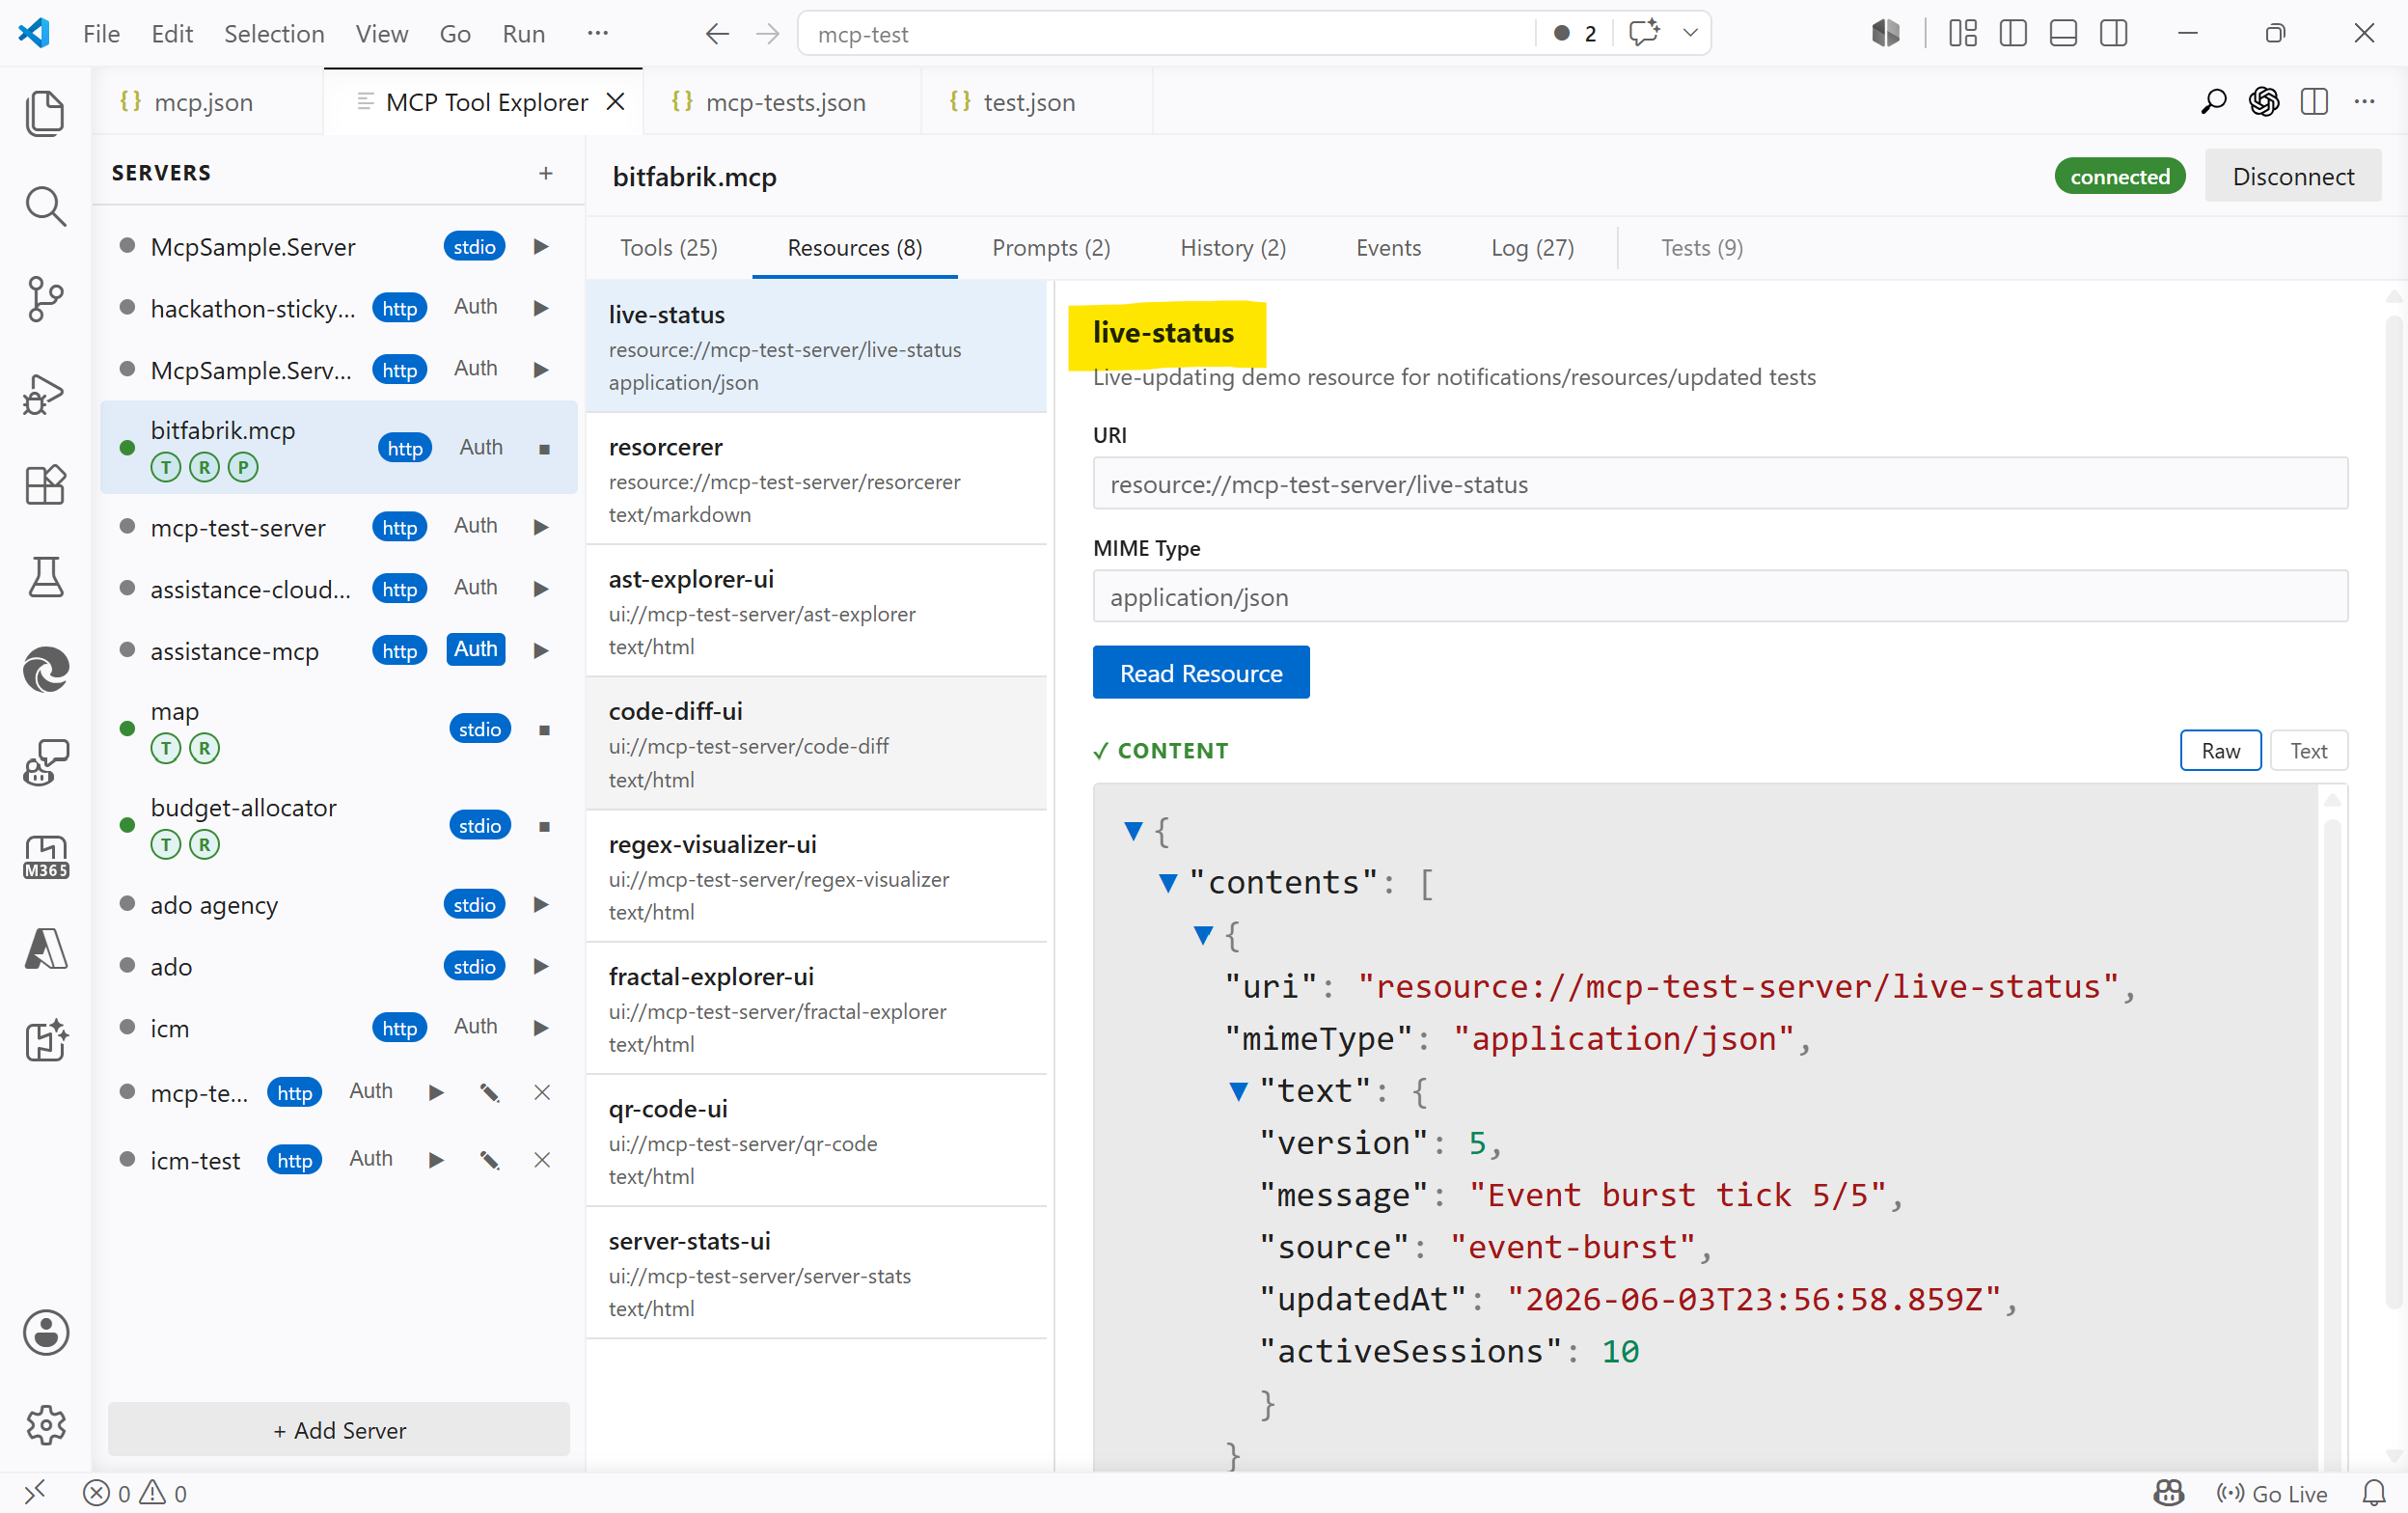The image size is (2408, 1513).
Task: Select the resorcerer resource
Action: pos(816,479)
